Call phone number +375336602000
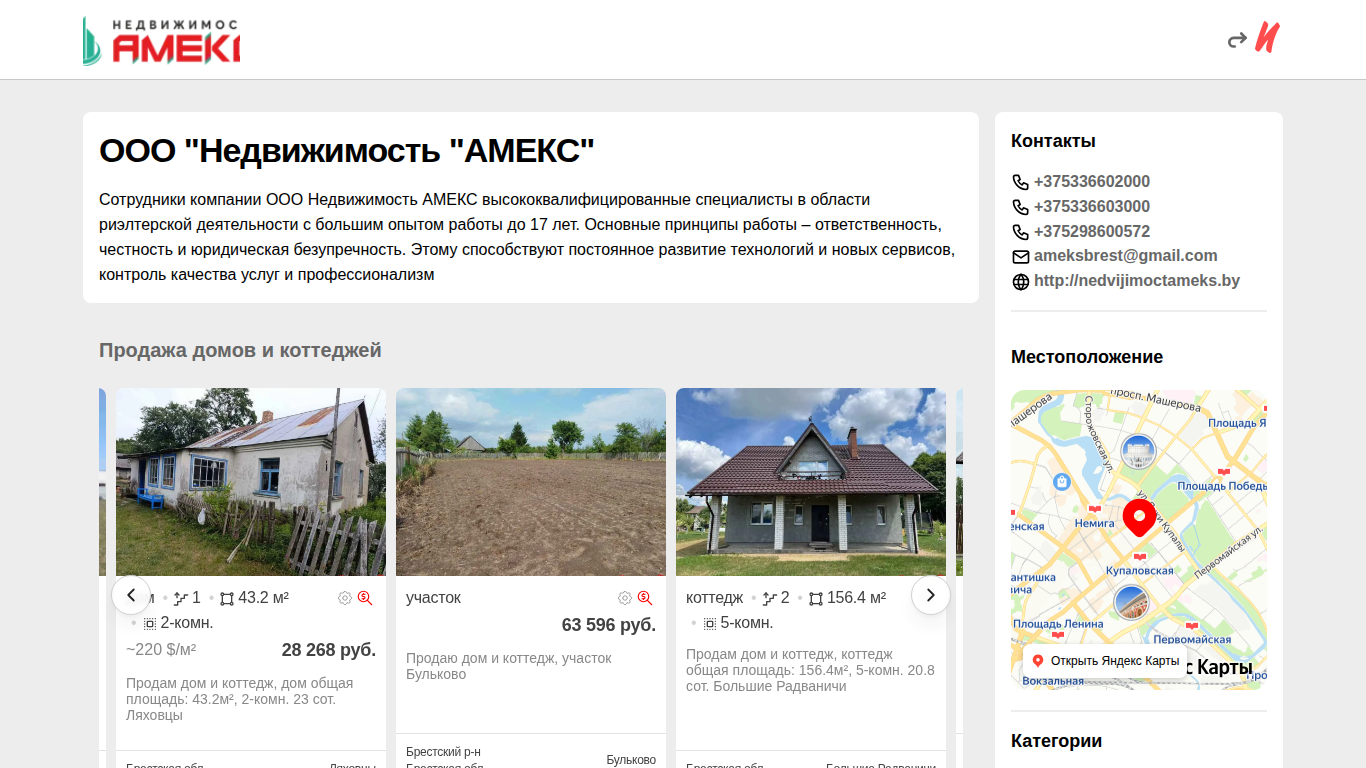Screen dimensions: 1366x768 [x=1092, y=182]
